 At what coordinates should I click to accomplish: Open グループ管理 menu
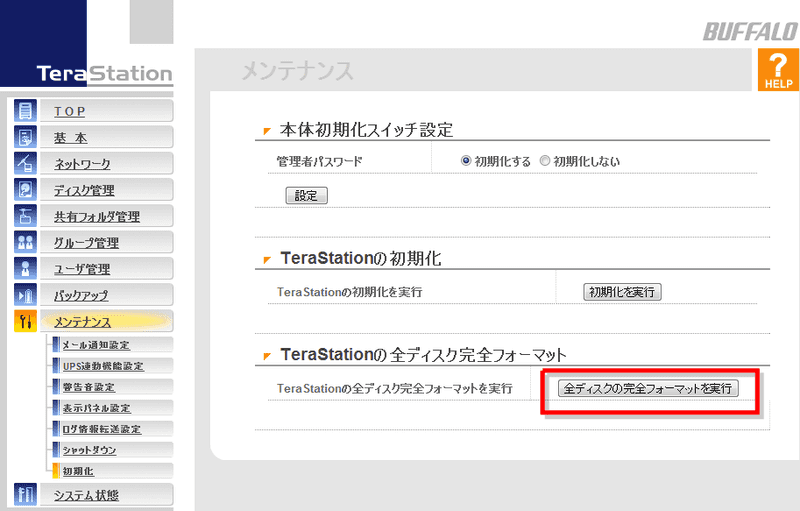107,242
